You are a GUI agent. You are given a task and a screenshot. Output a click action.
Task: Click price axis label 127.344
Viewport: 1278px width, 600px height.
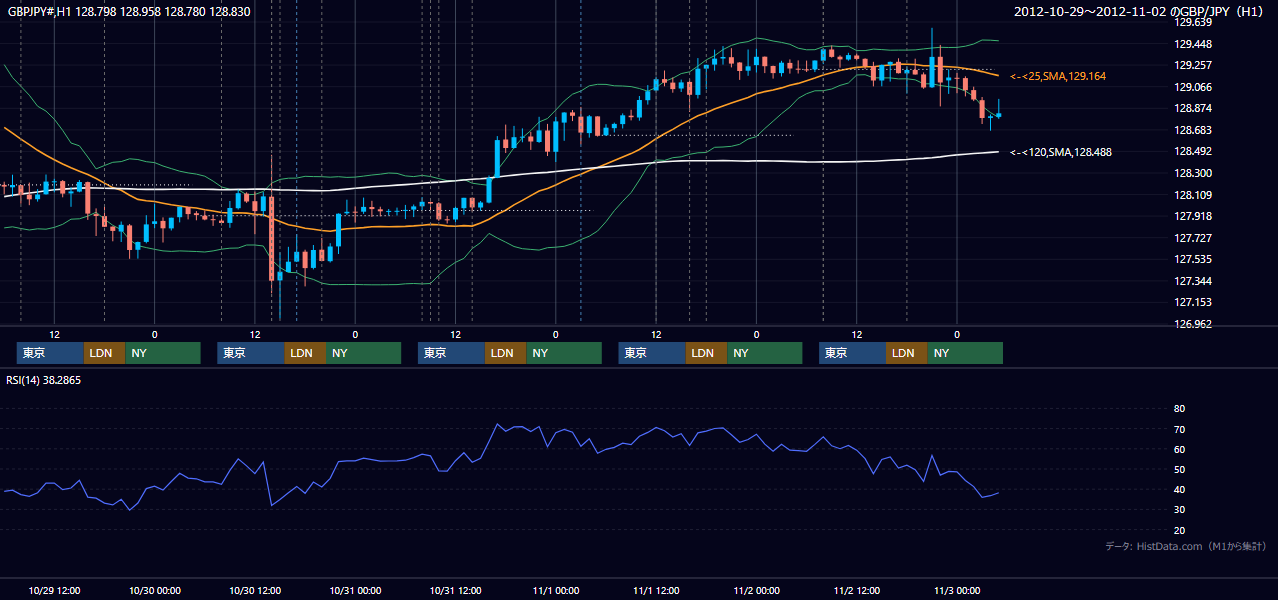click(x=1192, y=281)
